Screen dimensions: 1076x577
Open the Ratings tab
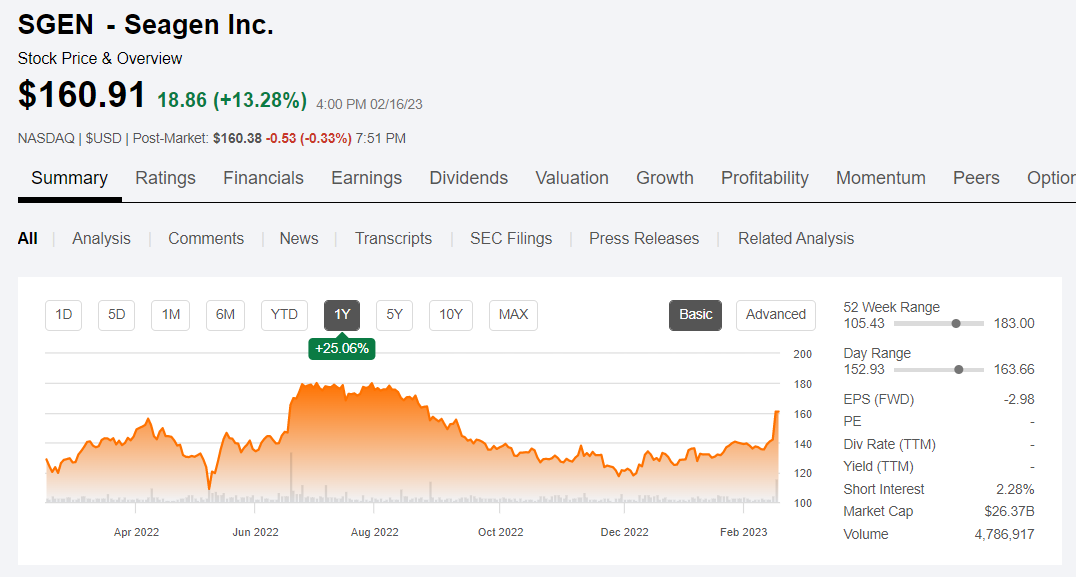[x=165, y=178]
